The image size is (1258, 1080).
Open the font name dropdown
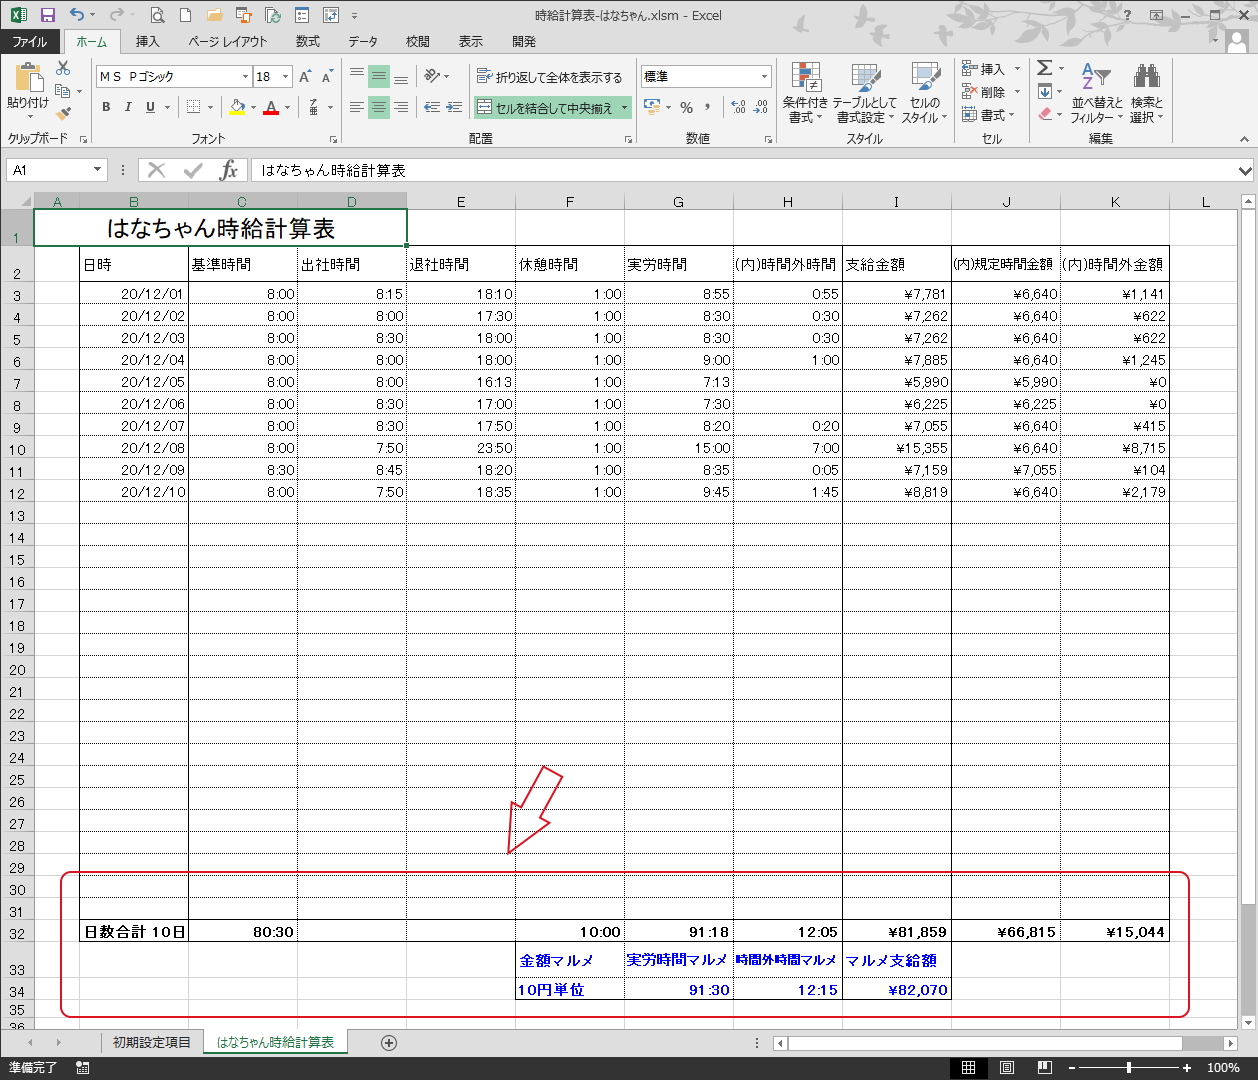pyautogui.click(x=246, y=77)
